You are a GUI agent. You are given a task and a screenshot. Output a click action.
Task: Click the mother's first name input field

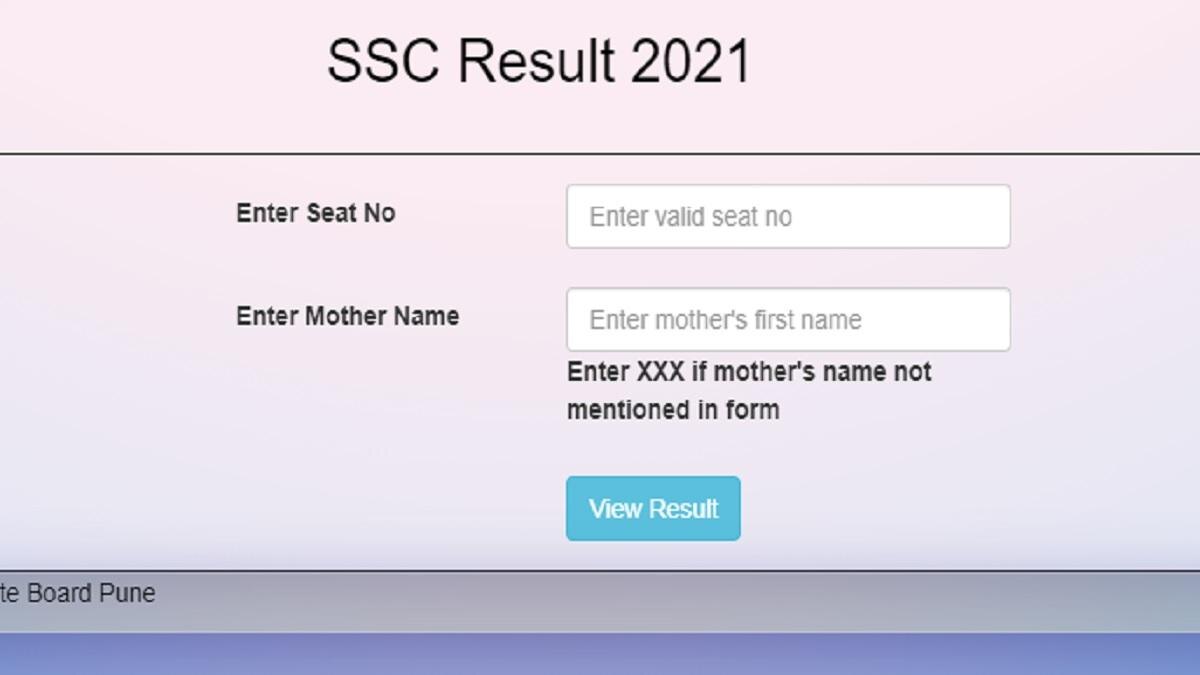(788, 319)
